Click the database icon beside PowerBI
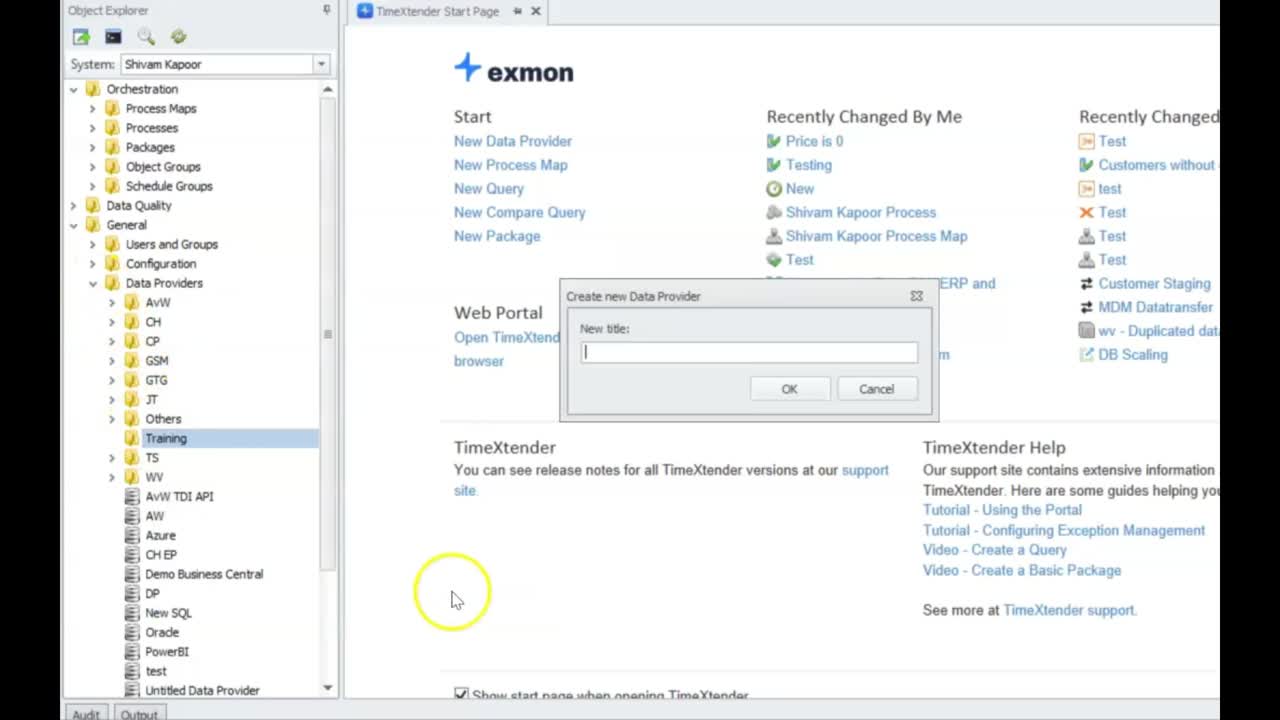This screenshot has width=1280, height=720. pyautogui.click(x=132, y=652)
